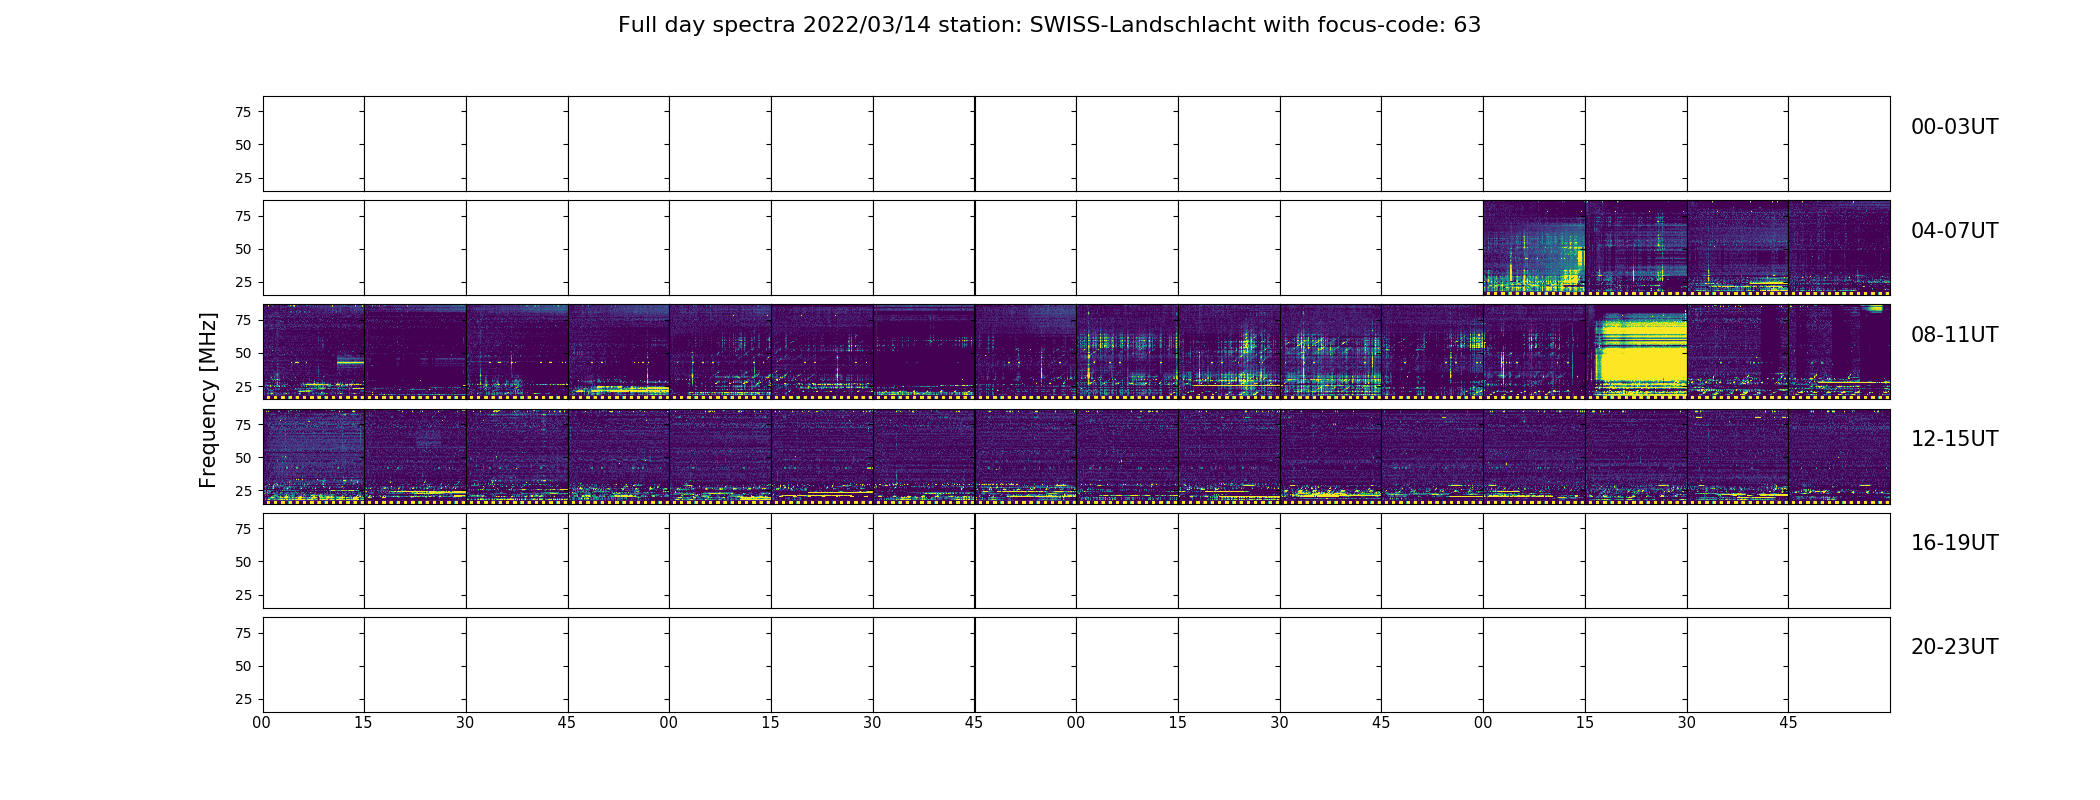Click the rightmost '45' x-axis tick label

[1788, 722]
